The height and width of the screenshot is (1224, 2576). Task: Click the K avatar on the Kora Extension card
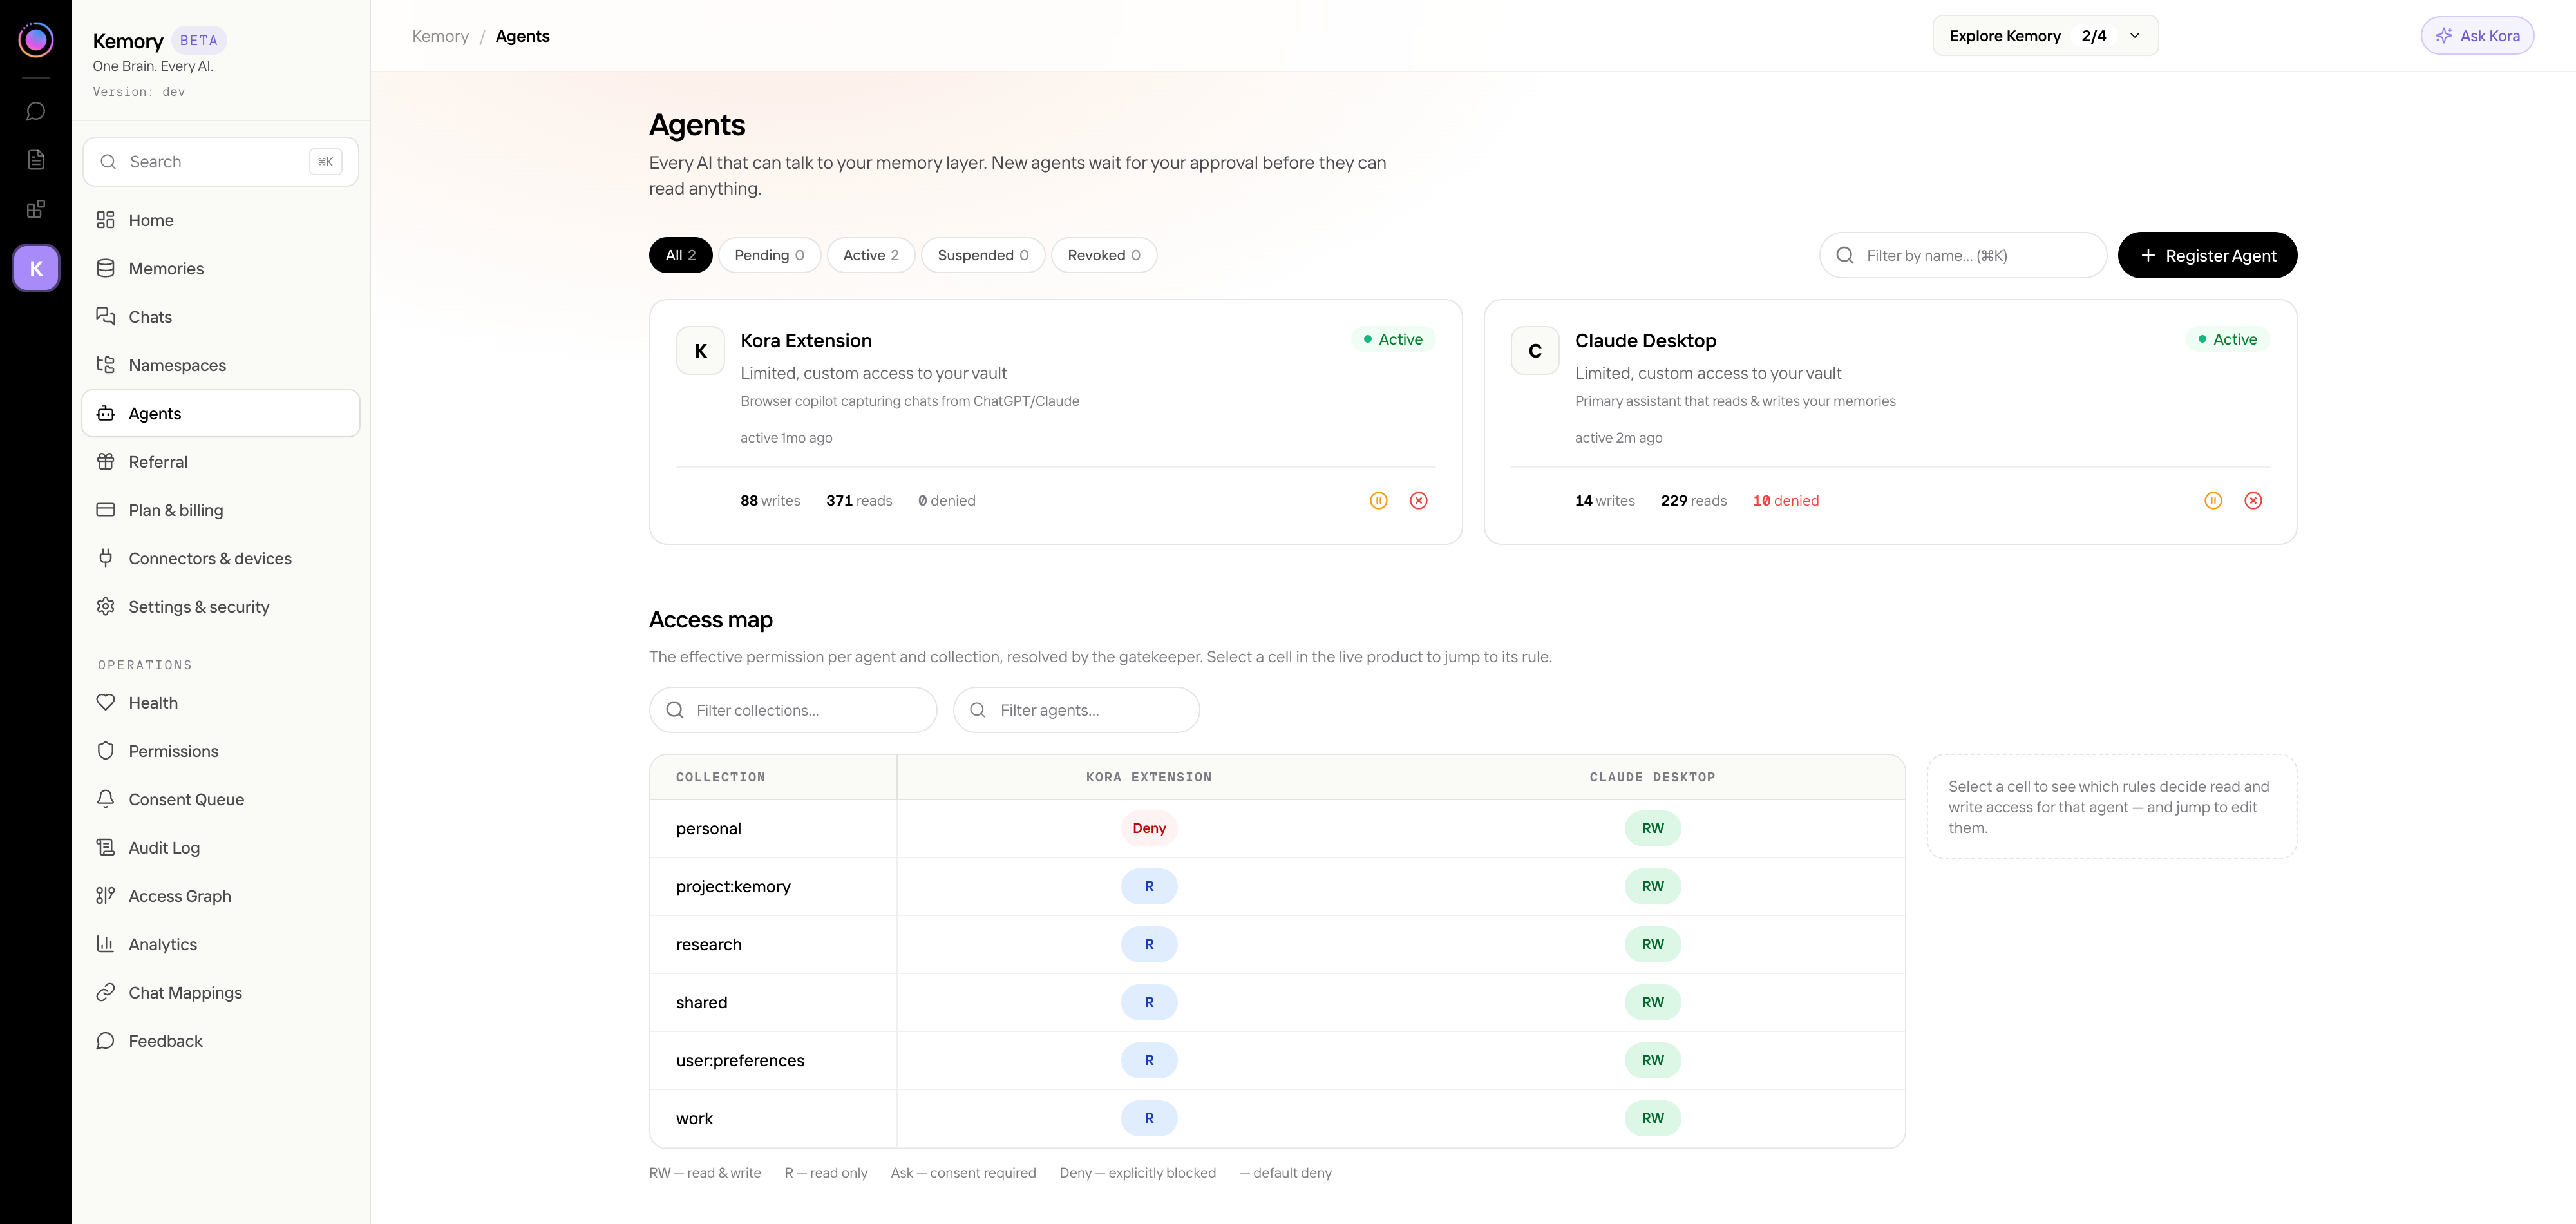coord(701,351)
